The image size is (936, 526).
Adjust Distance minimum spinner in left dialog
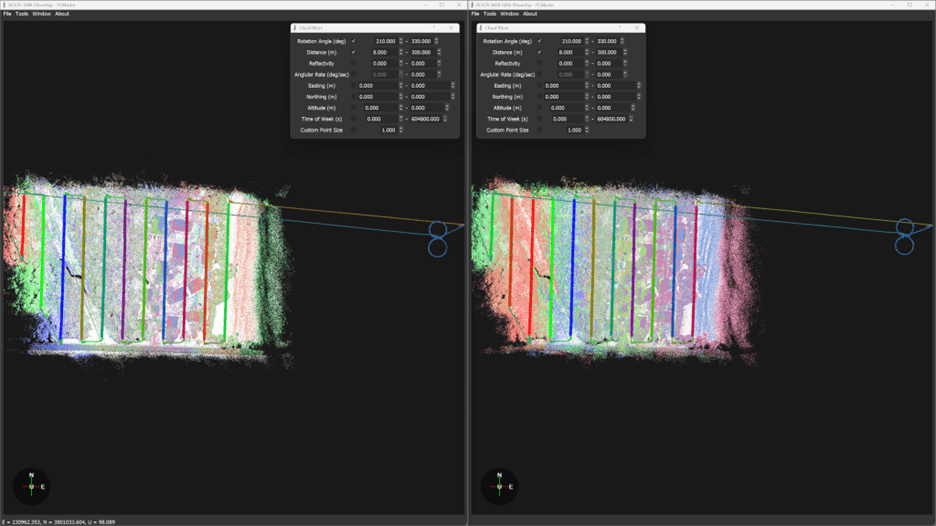click(x=401, y=52)
